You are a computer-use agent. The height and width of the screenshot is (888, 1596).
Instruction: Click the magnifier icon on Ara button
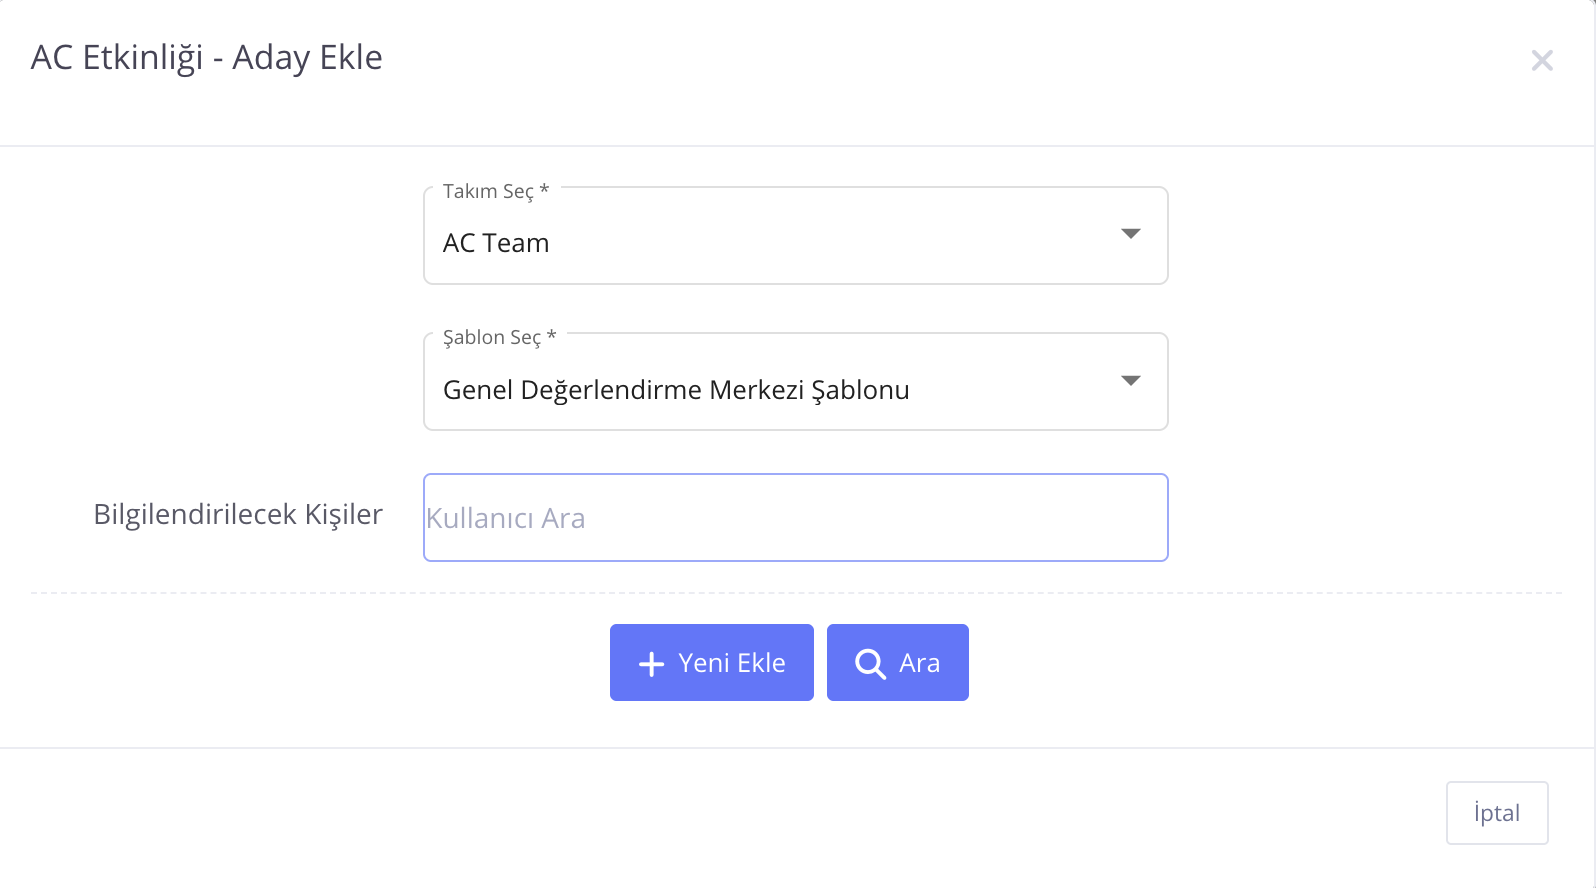pos(870,664)
